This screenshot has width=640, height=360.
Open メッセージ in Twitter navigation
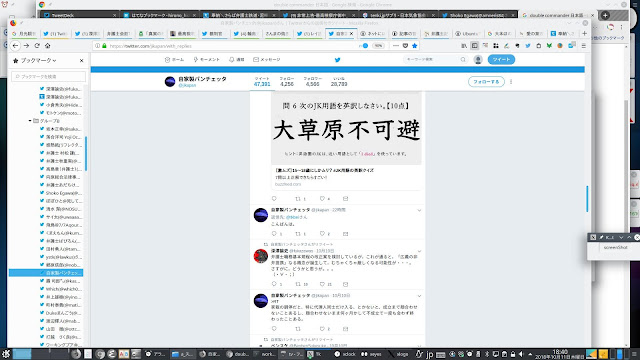point(267,60)
